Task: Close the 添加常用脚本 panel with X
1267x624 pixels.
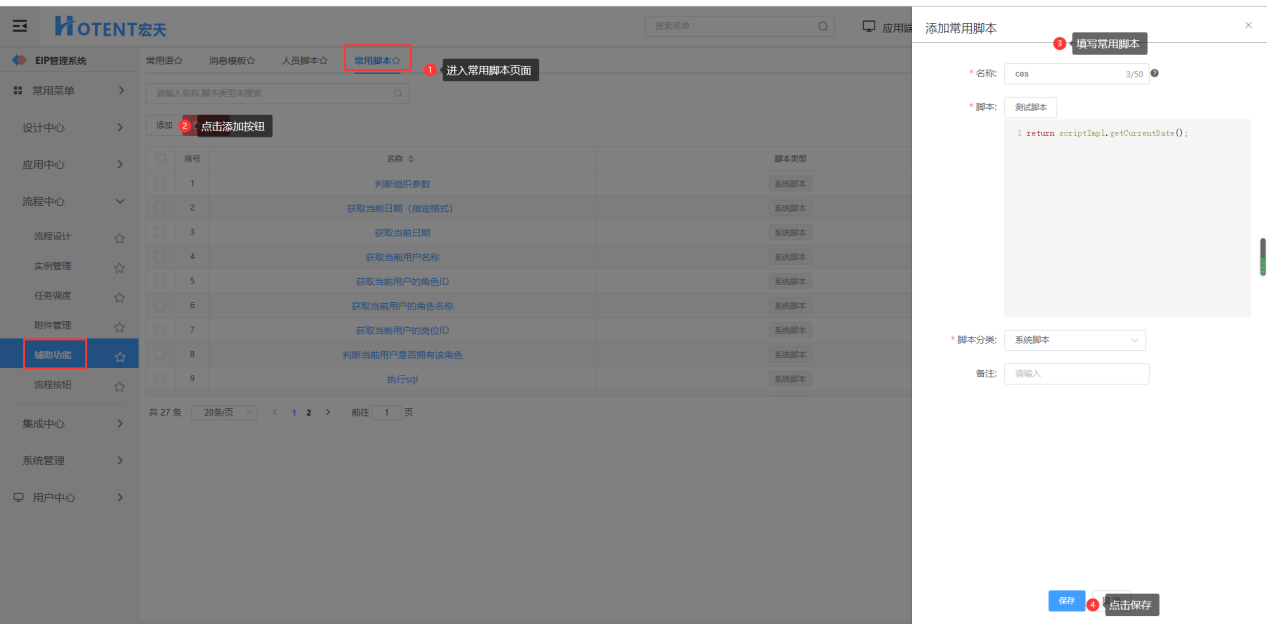Action: click(x=1248, y=25)
